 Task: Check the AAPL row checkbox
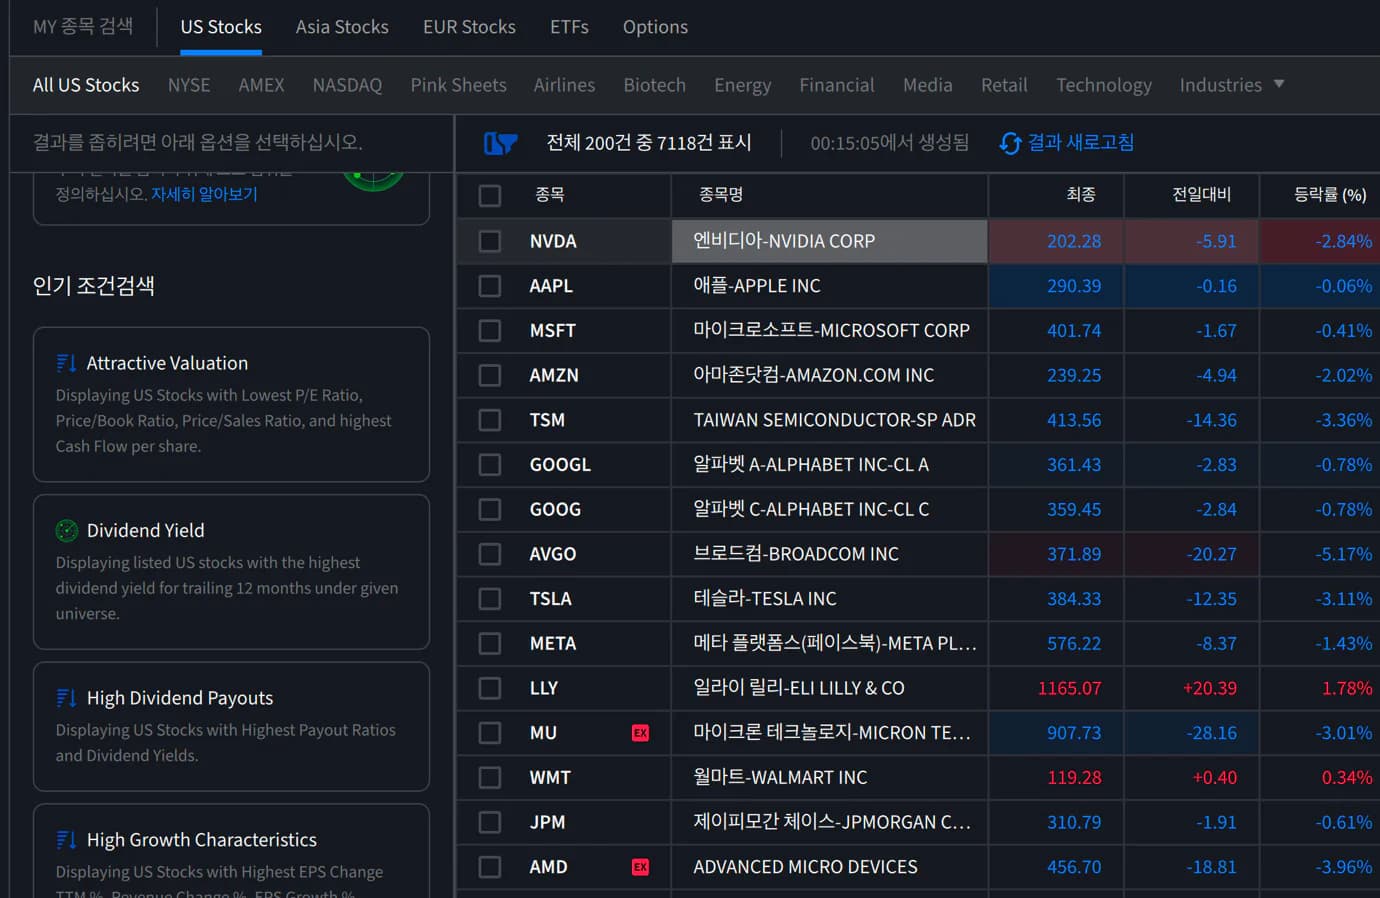point(490,286)
